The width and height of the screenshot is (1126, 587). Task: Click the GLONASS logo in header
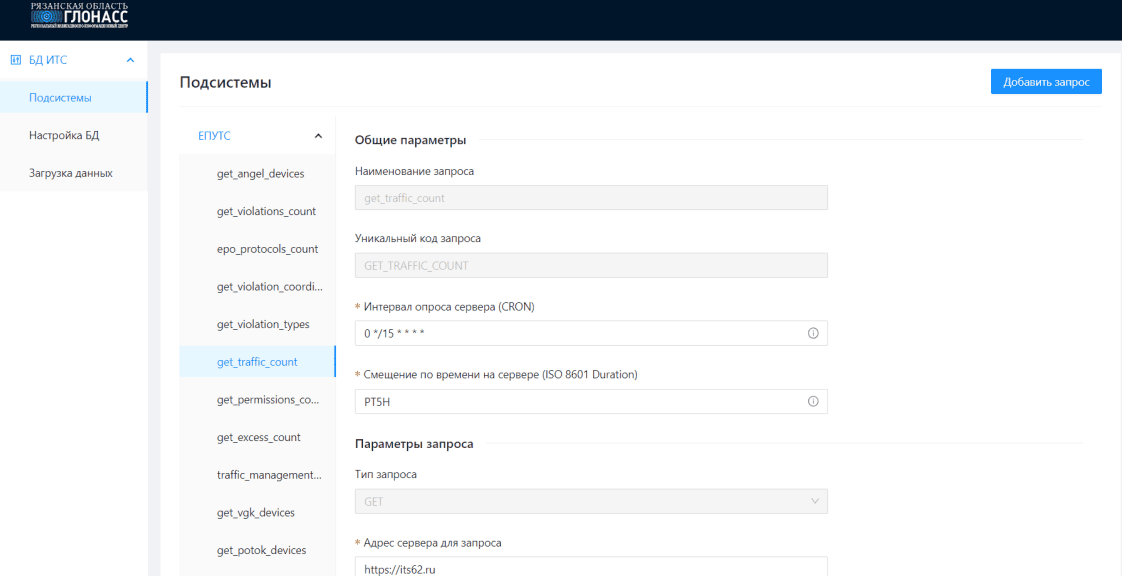tap(79, 17)
